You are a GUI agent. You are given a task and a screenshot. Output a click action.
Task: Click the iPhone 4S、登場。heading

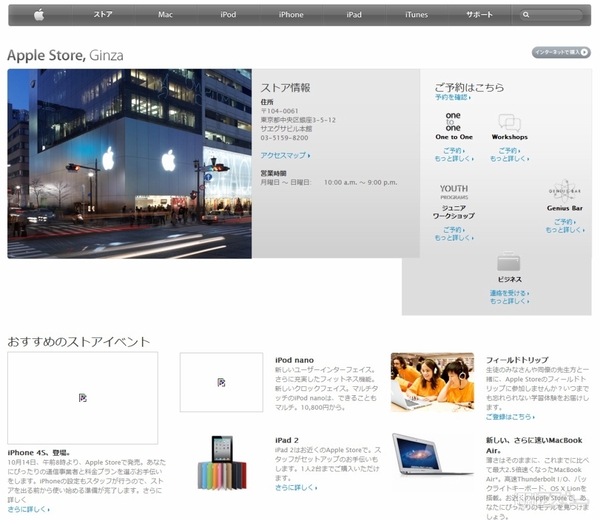click(39, 453)
